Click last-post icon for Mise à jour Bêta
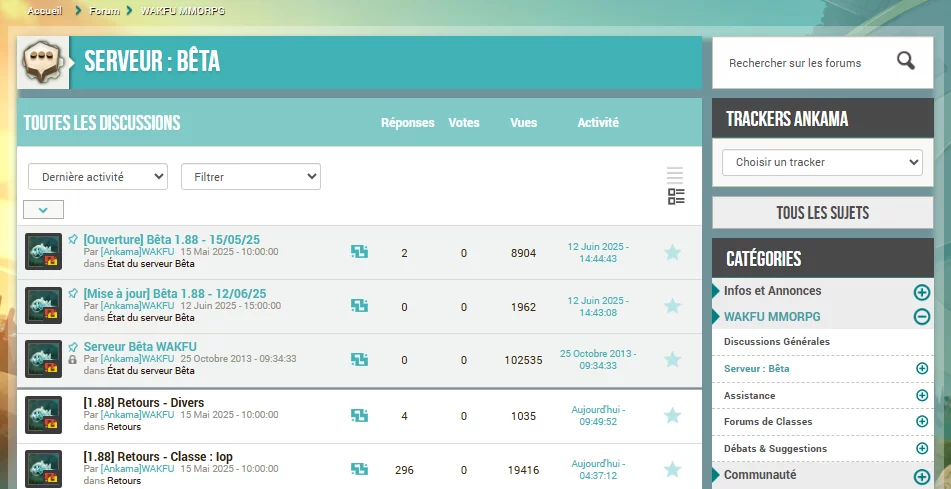Screen dimensions: 951x489 (359, 306)
